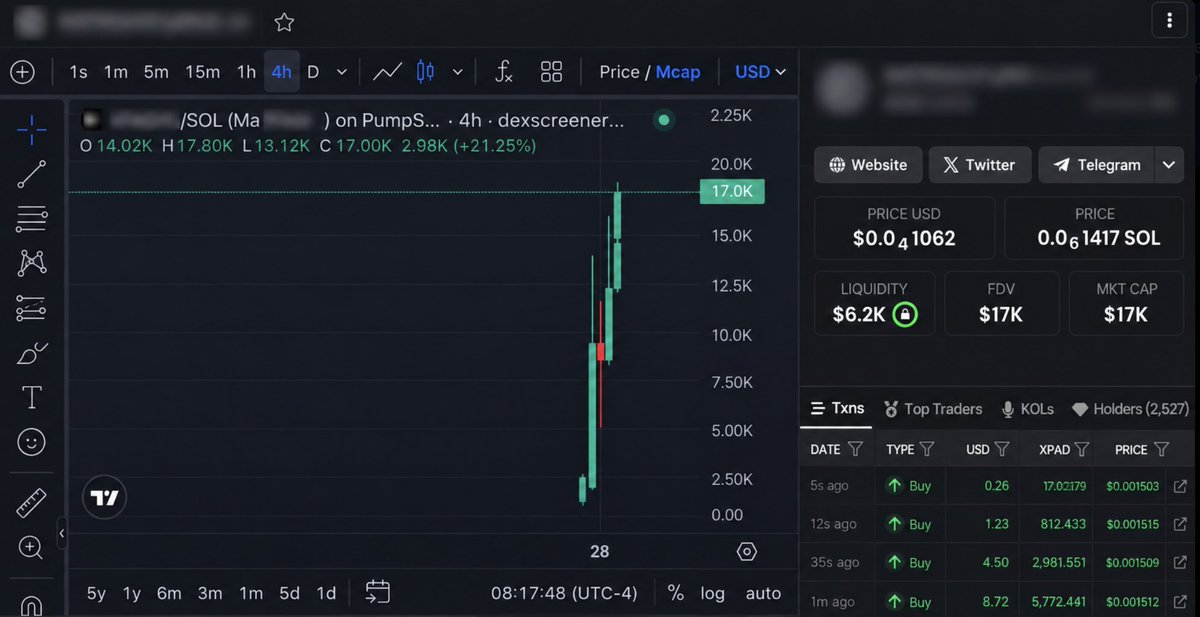
Task: Toggle the auto scale
Action: coord(763,593)
